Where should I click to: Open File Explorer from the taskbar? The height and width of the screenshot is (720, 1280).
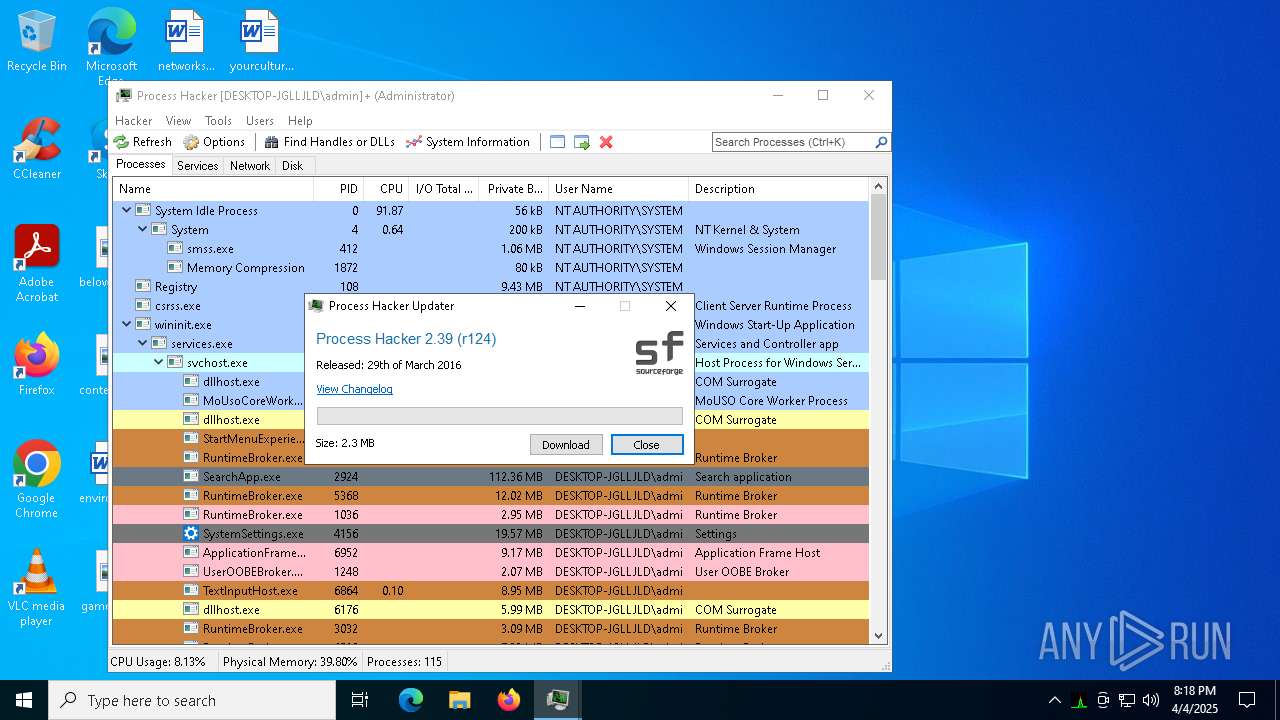pyautogui.click(x=460, y=700)
